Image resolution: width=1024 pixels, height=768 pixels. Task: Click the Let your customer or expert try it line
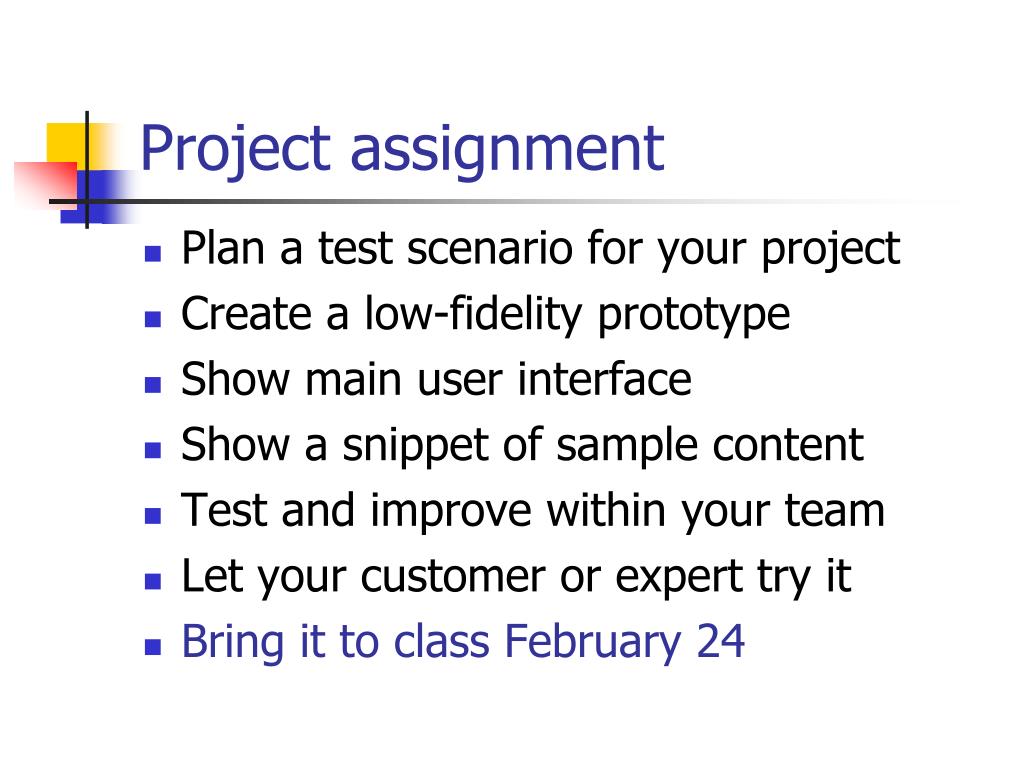tap(516, 577)
